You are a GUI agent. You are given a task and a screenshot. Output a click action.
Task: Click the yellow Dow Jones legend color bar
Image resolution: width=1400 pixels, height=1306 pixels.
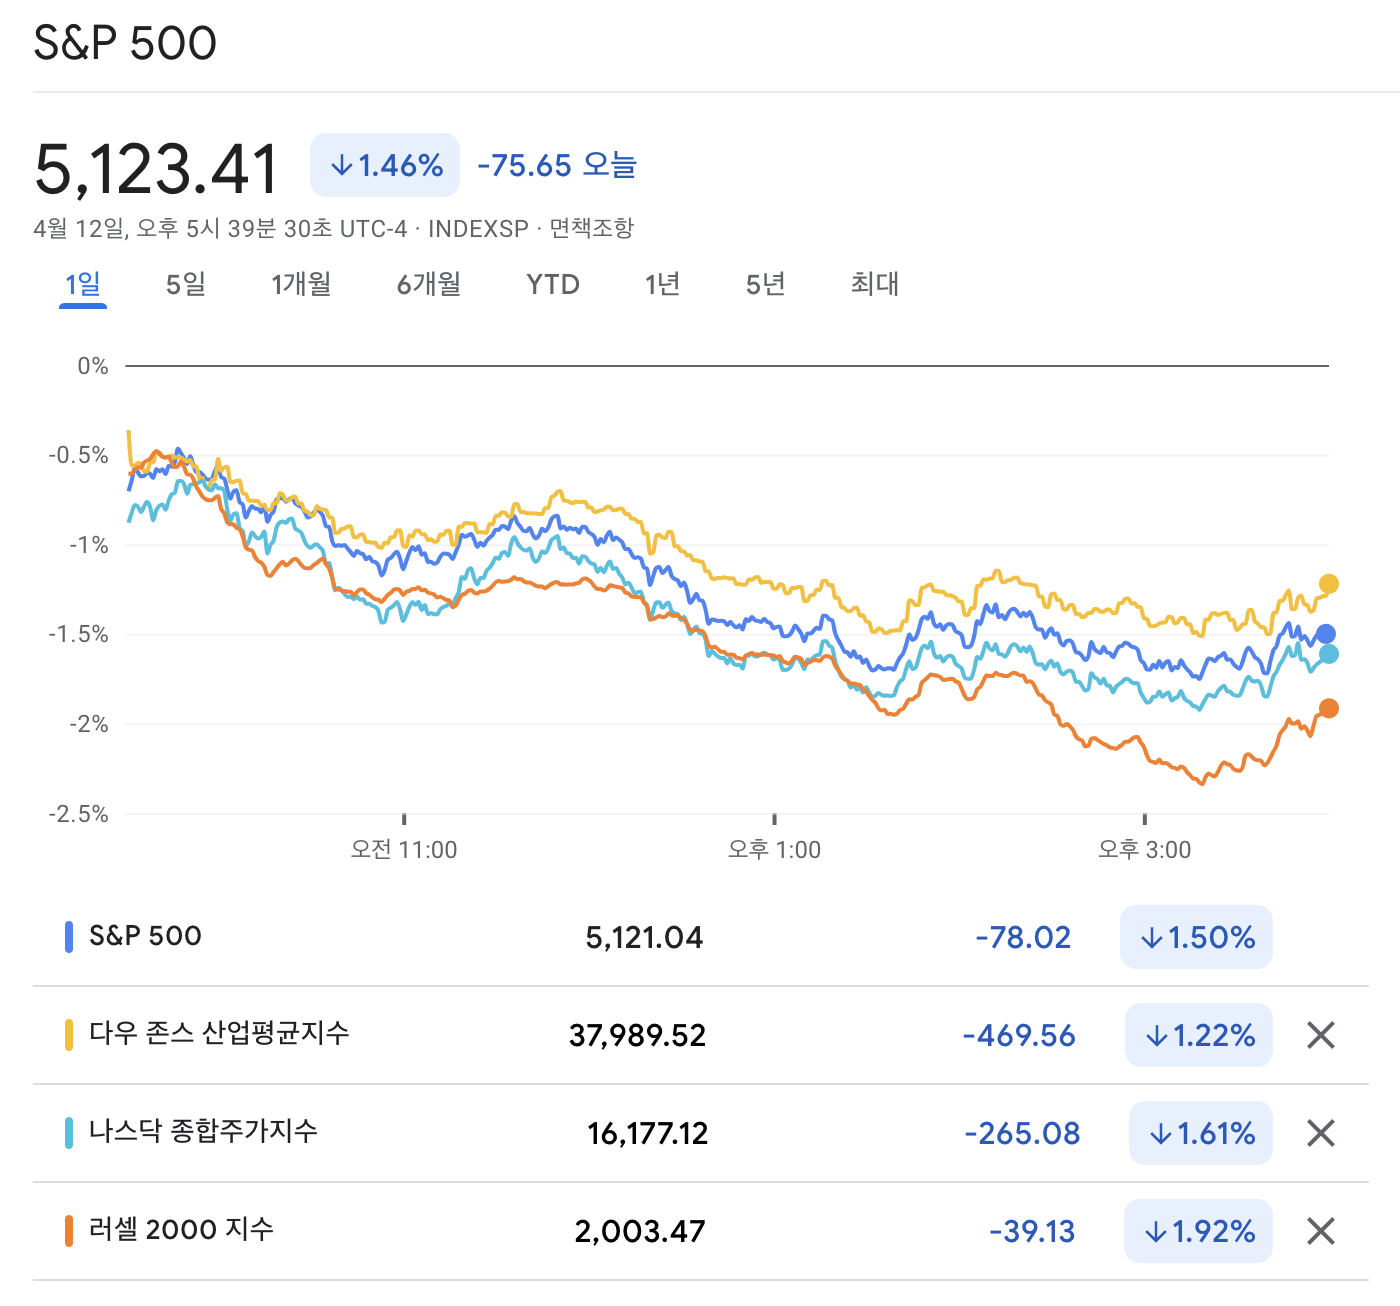point(69,1035)
